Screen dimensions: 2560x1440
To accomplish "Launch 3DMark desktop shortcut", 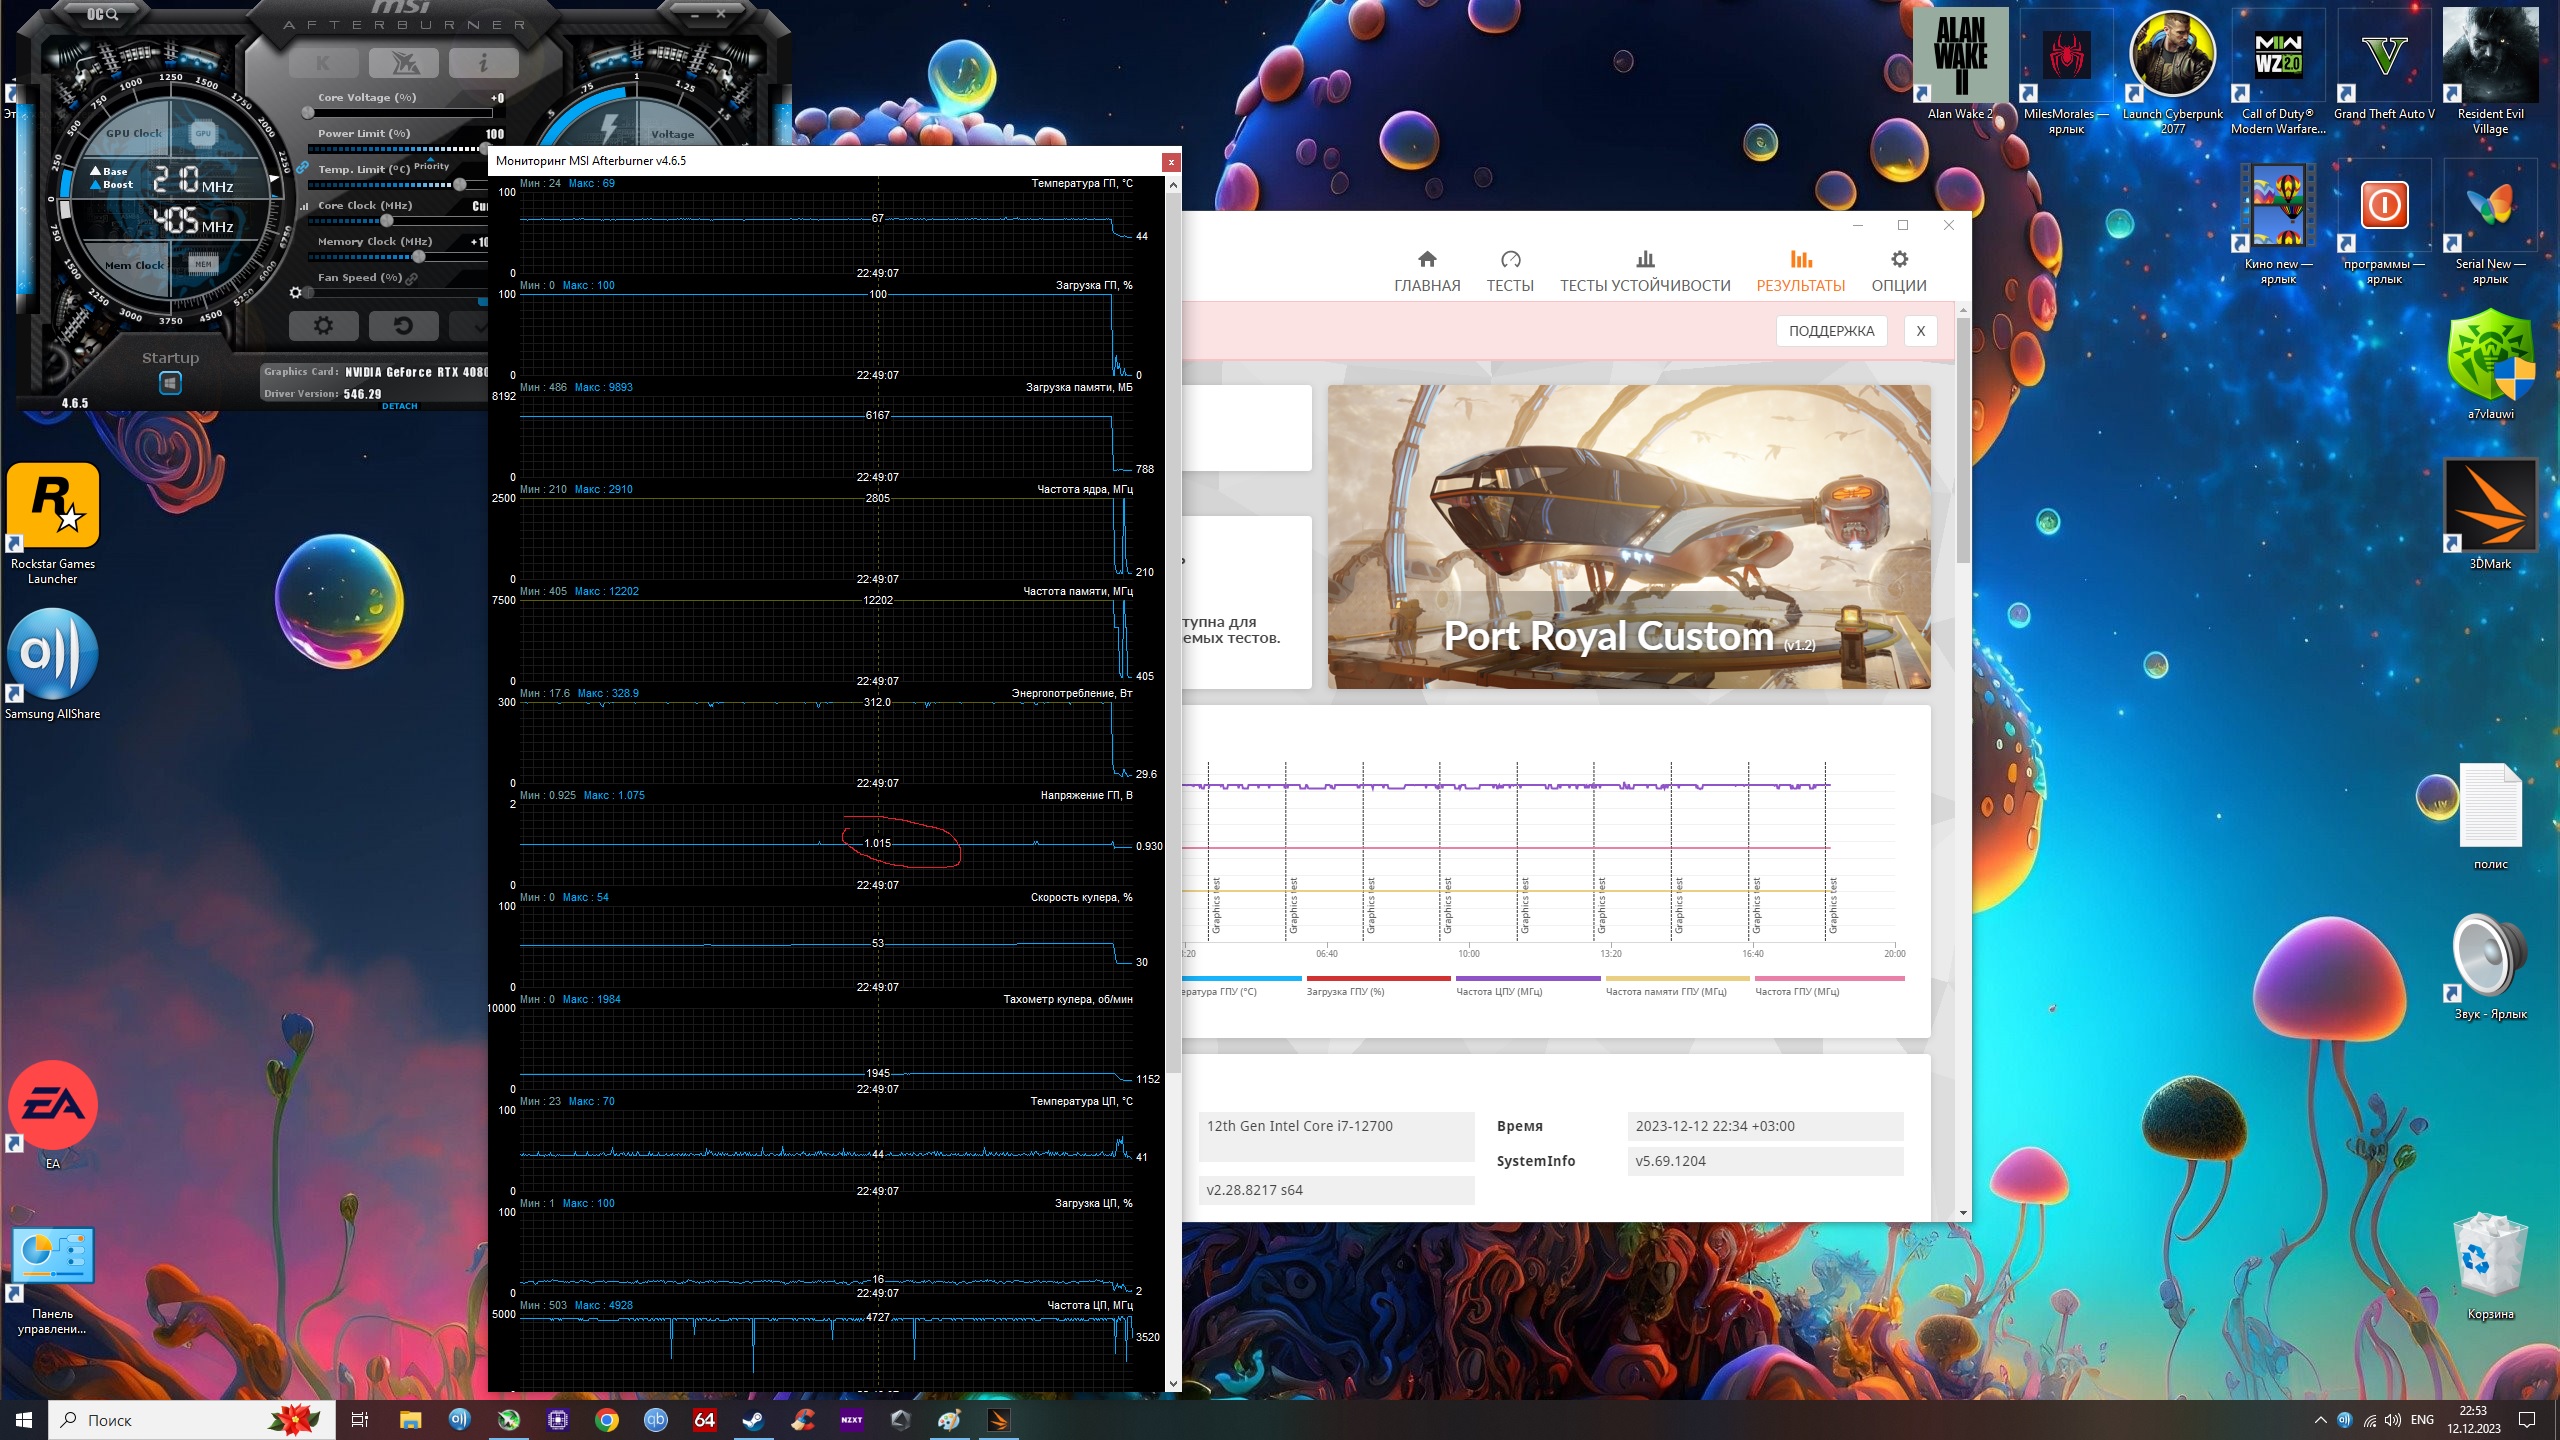I will tap(2489, 506).
